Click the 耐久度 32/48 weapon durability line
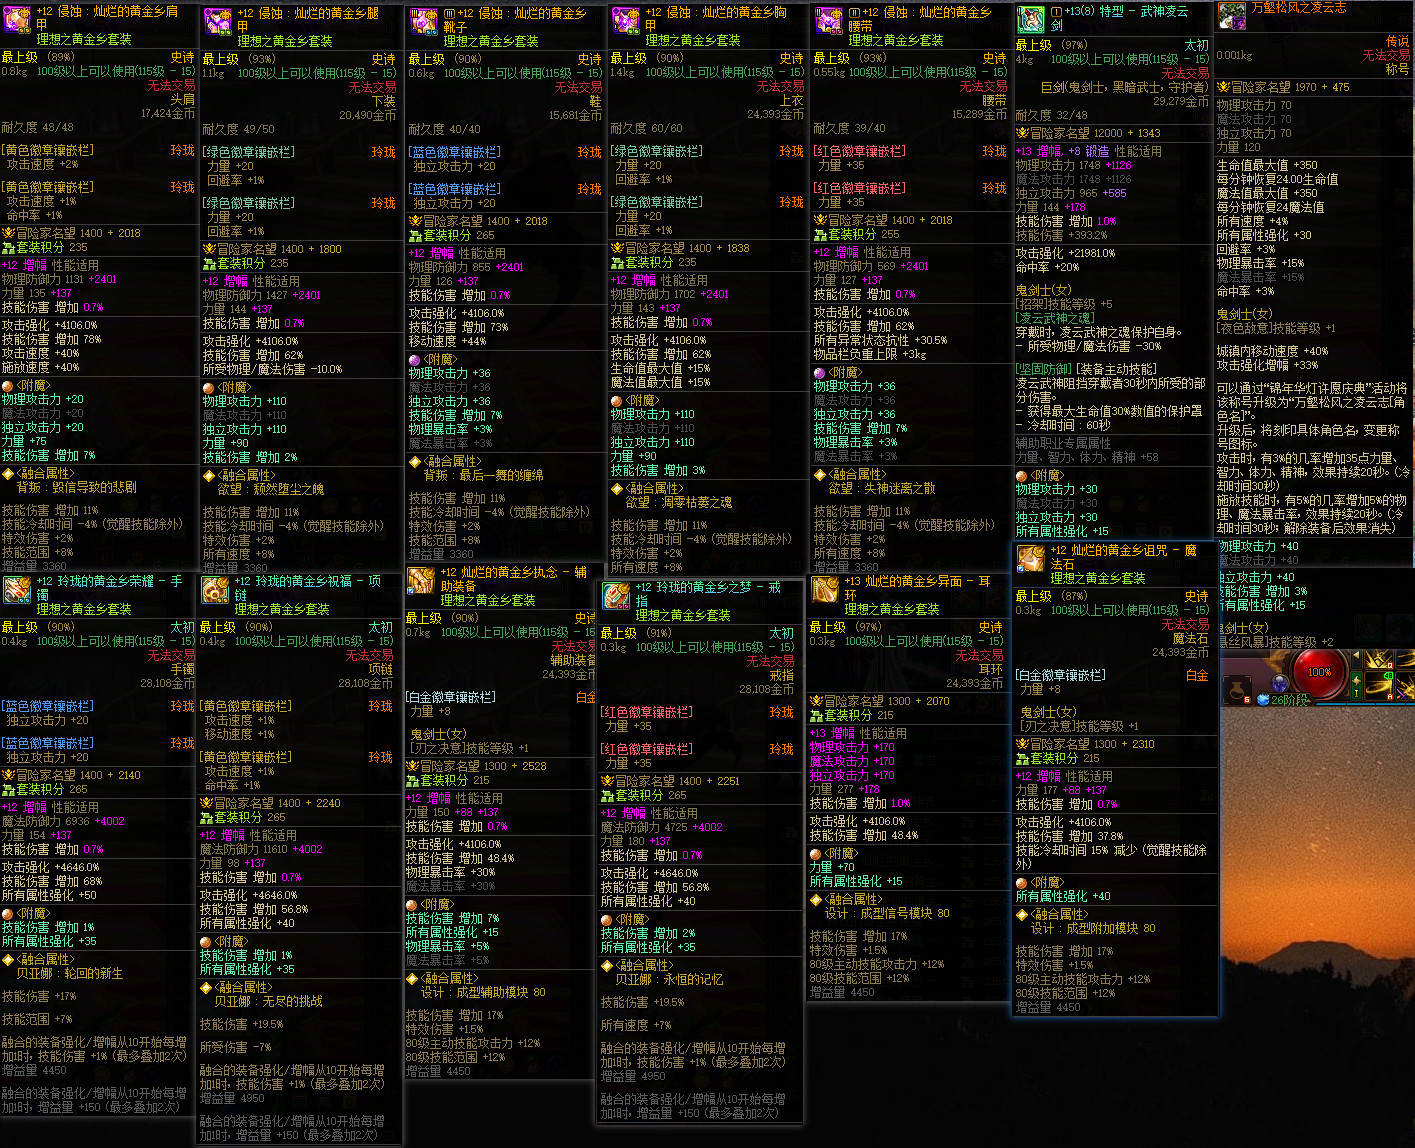Screen dimensions: 1415x1148 (1052, 115)
